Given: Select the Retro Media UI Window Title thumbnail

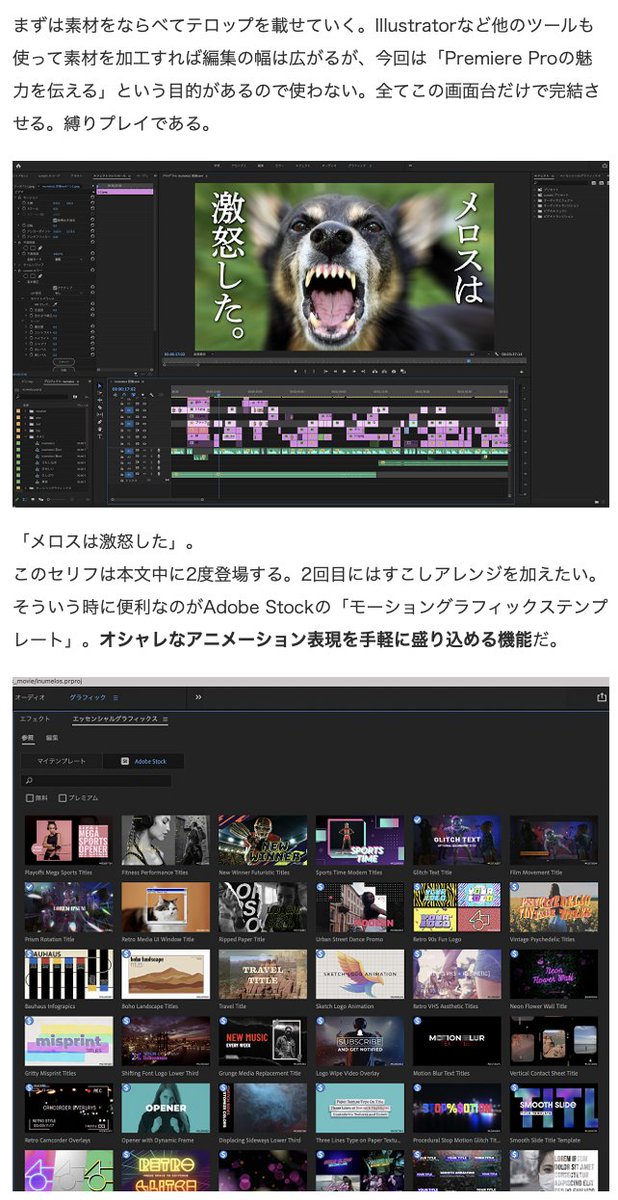Looking at the screenshot, I should click(x=166, y=907).
